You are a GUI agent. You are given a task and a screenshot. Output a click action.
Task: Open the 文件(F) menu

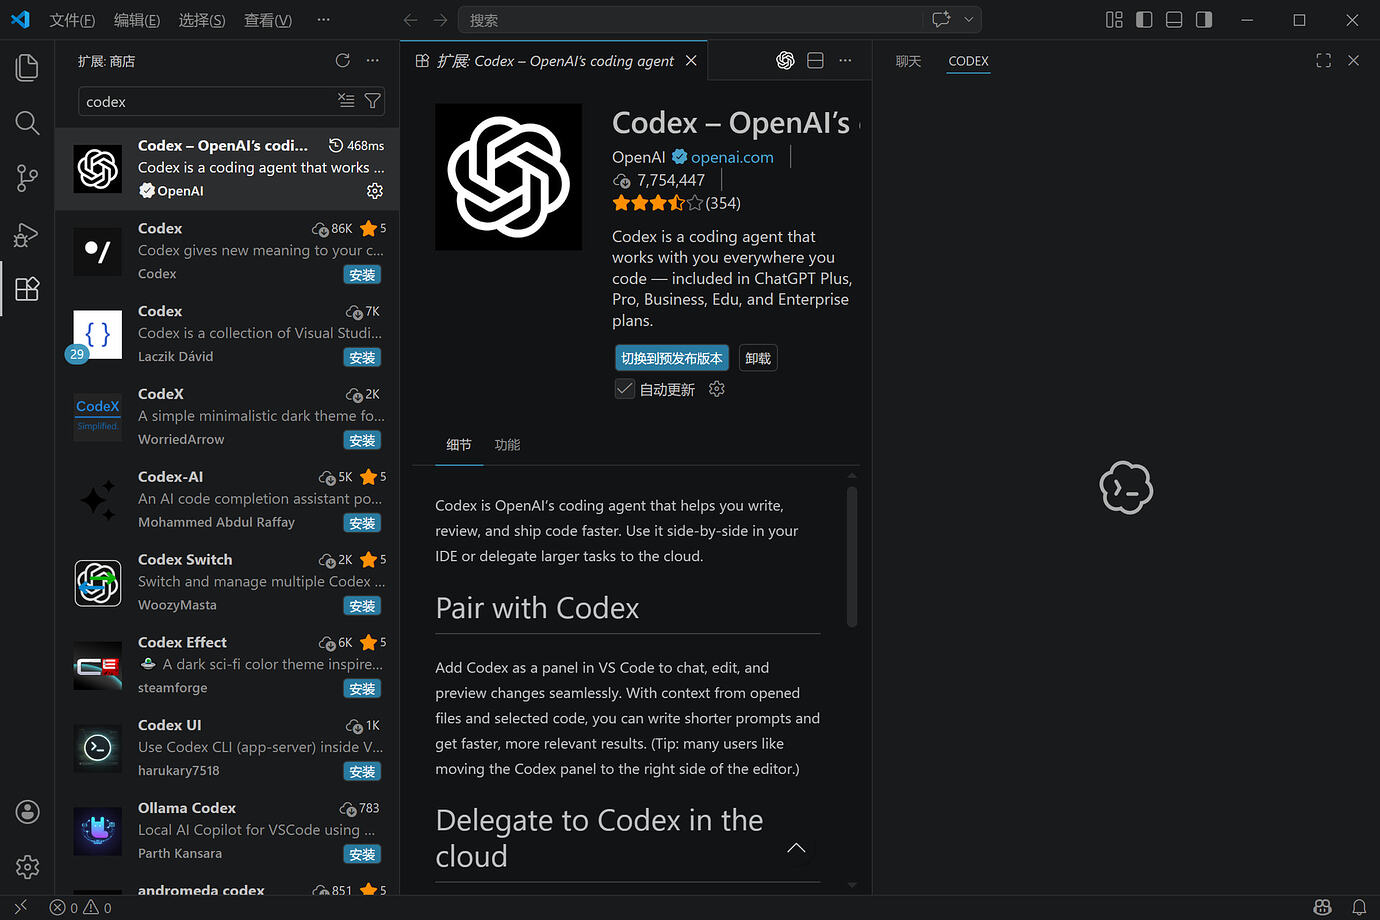tap(72, 20)
